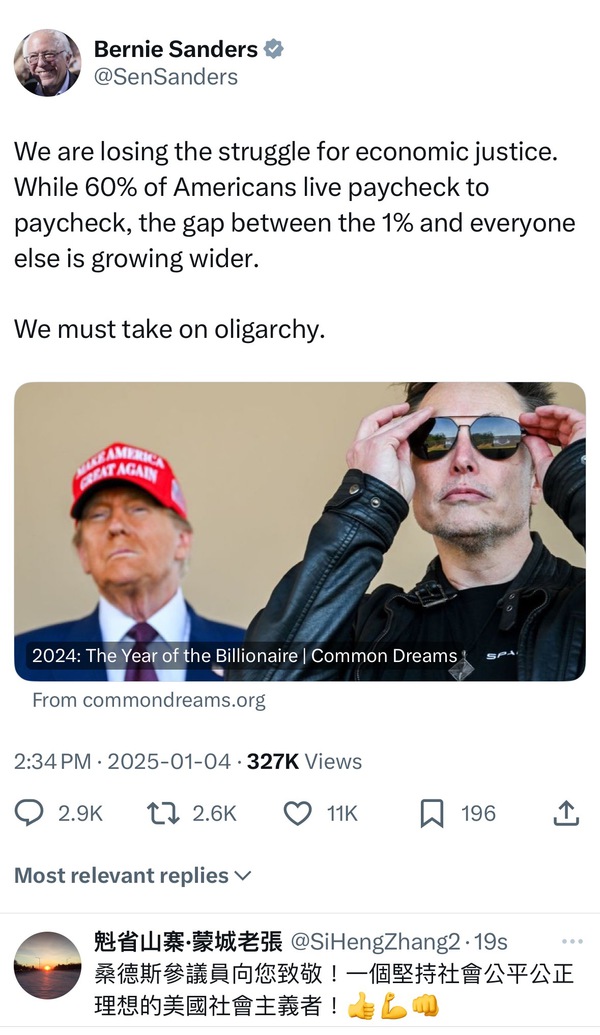Open '2024: The Year of the Billionaire' headline
This screenshot has width=600, height=1035.
point(165,656)
